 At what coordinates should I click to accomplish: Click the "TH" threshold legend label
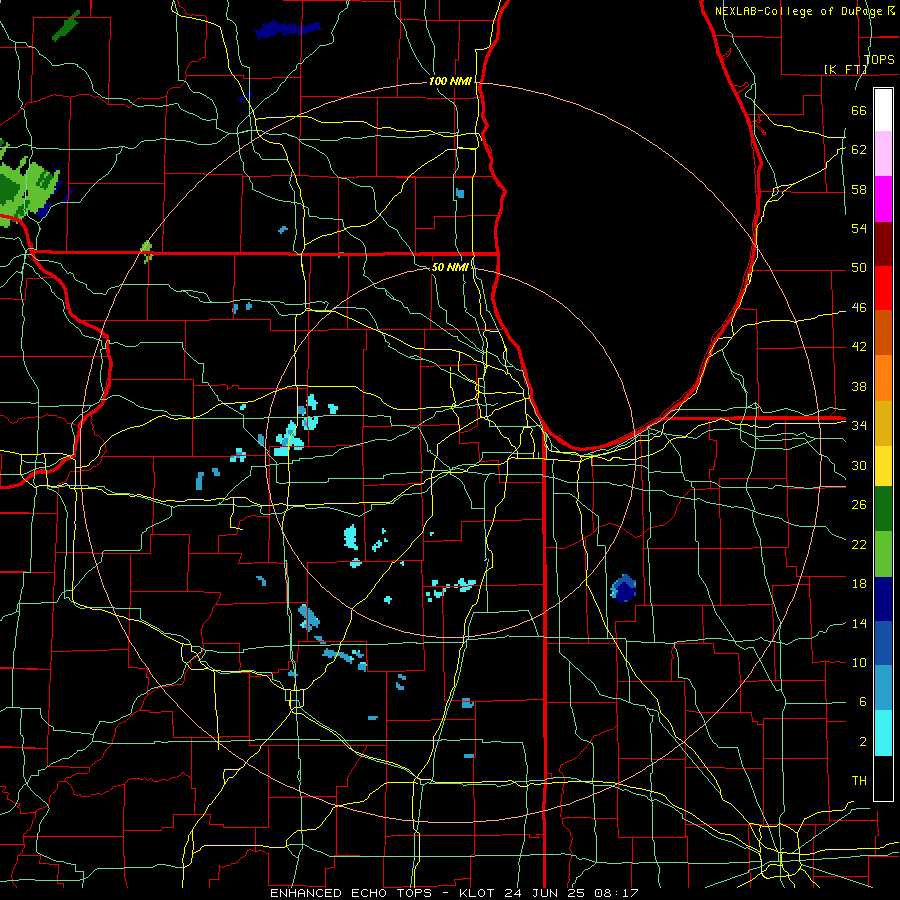point(859,781)
